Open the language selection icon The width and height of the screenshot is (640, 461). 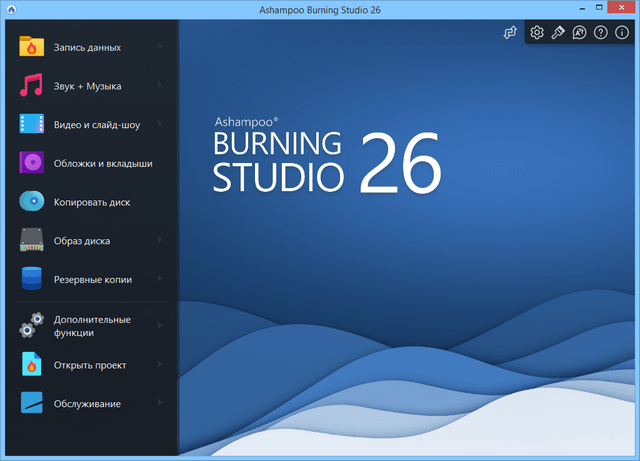[580, 33]
